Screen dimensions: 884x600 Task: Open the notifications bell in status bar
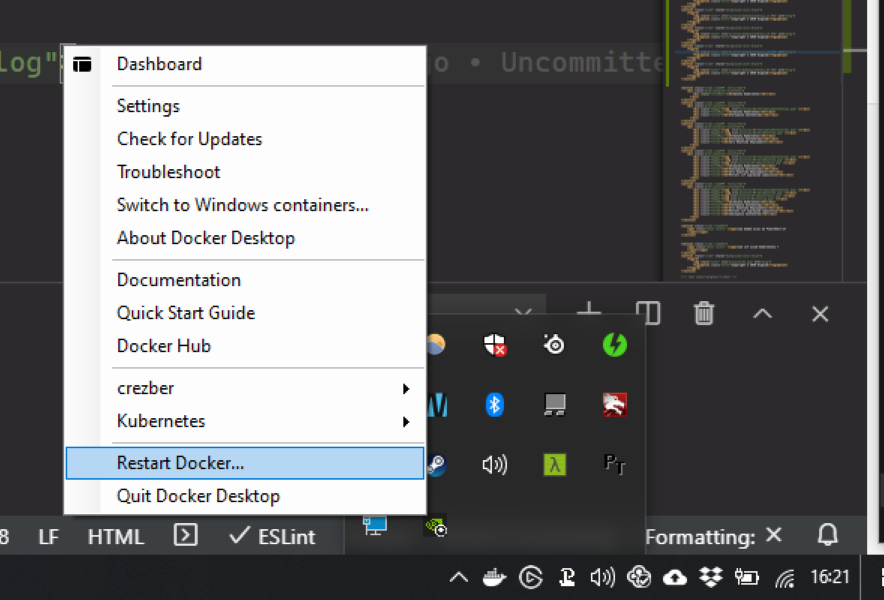pyautogui.click(x=828, y=535)
